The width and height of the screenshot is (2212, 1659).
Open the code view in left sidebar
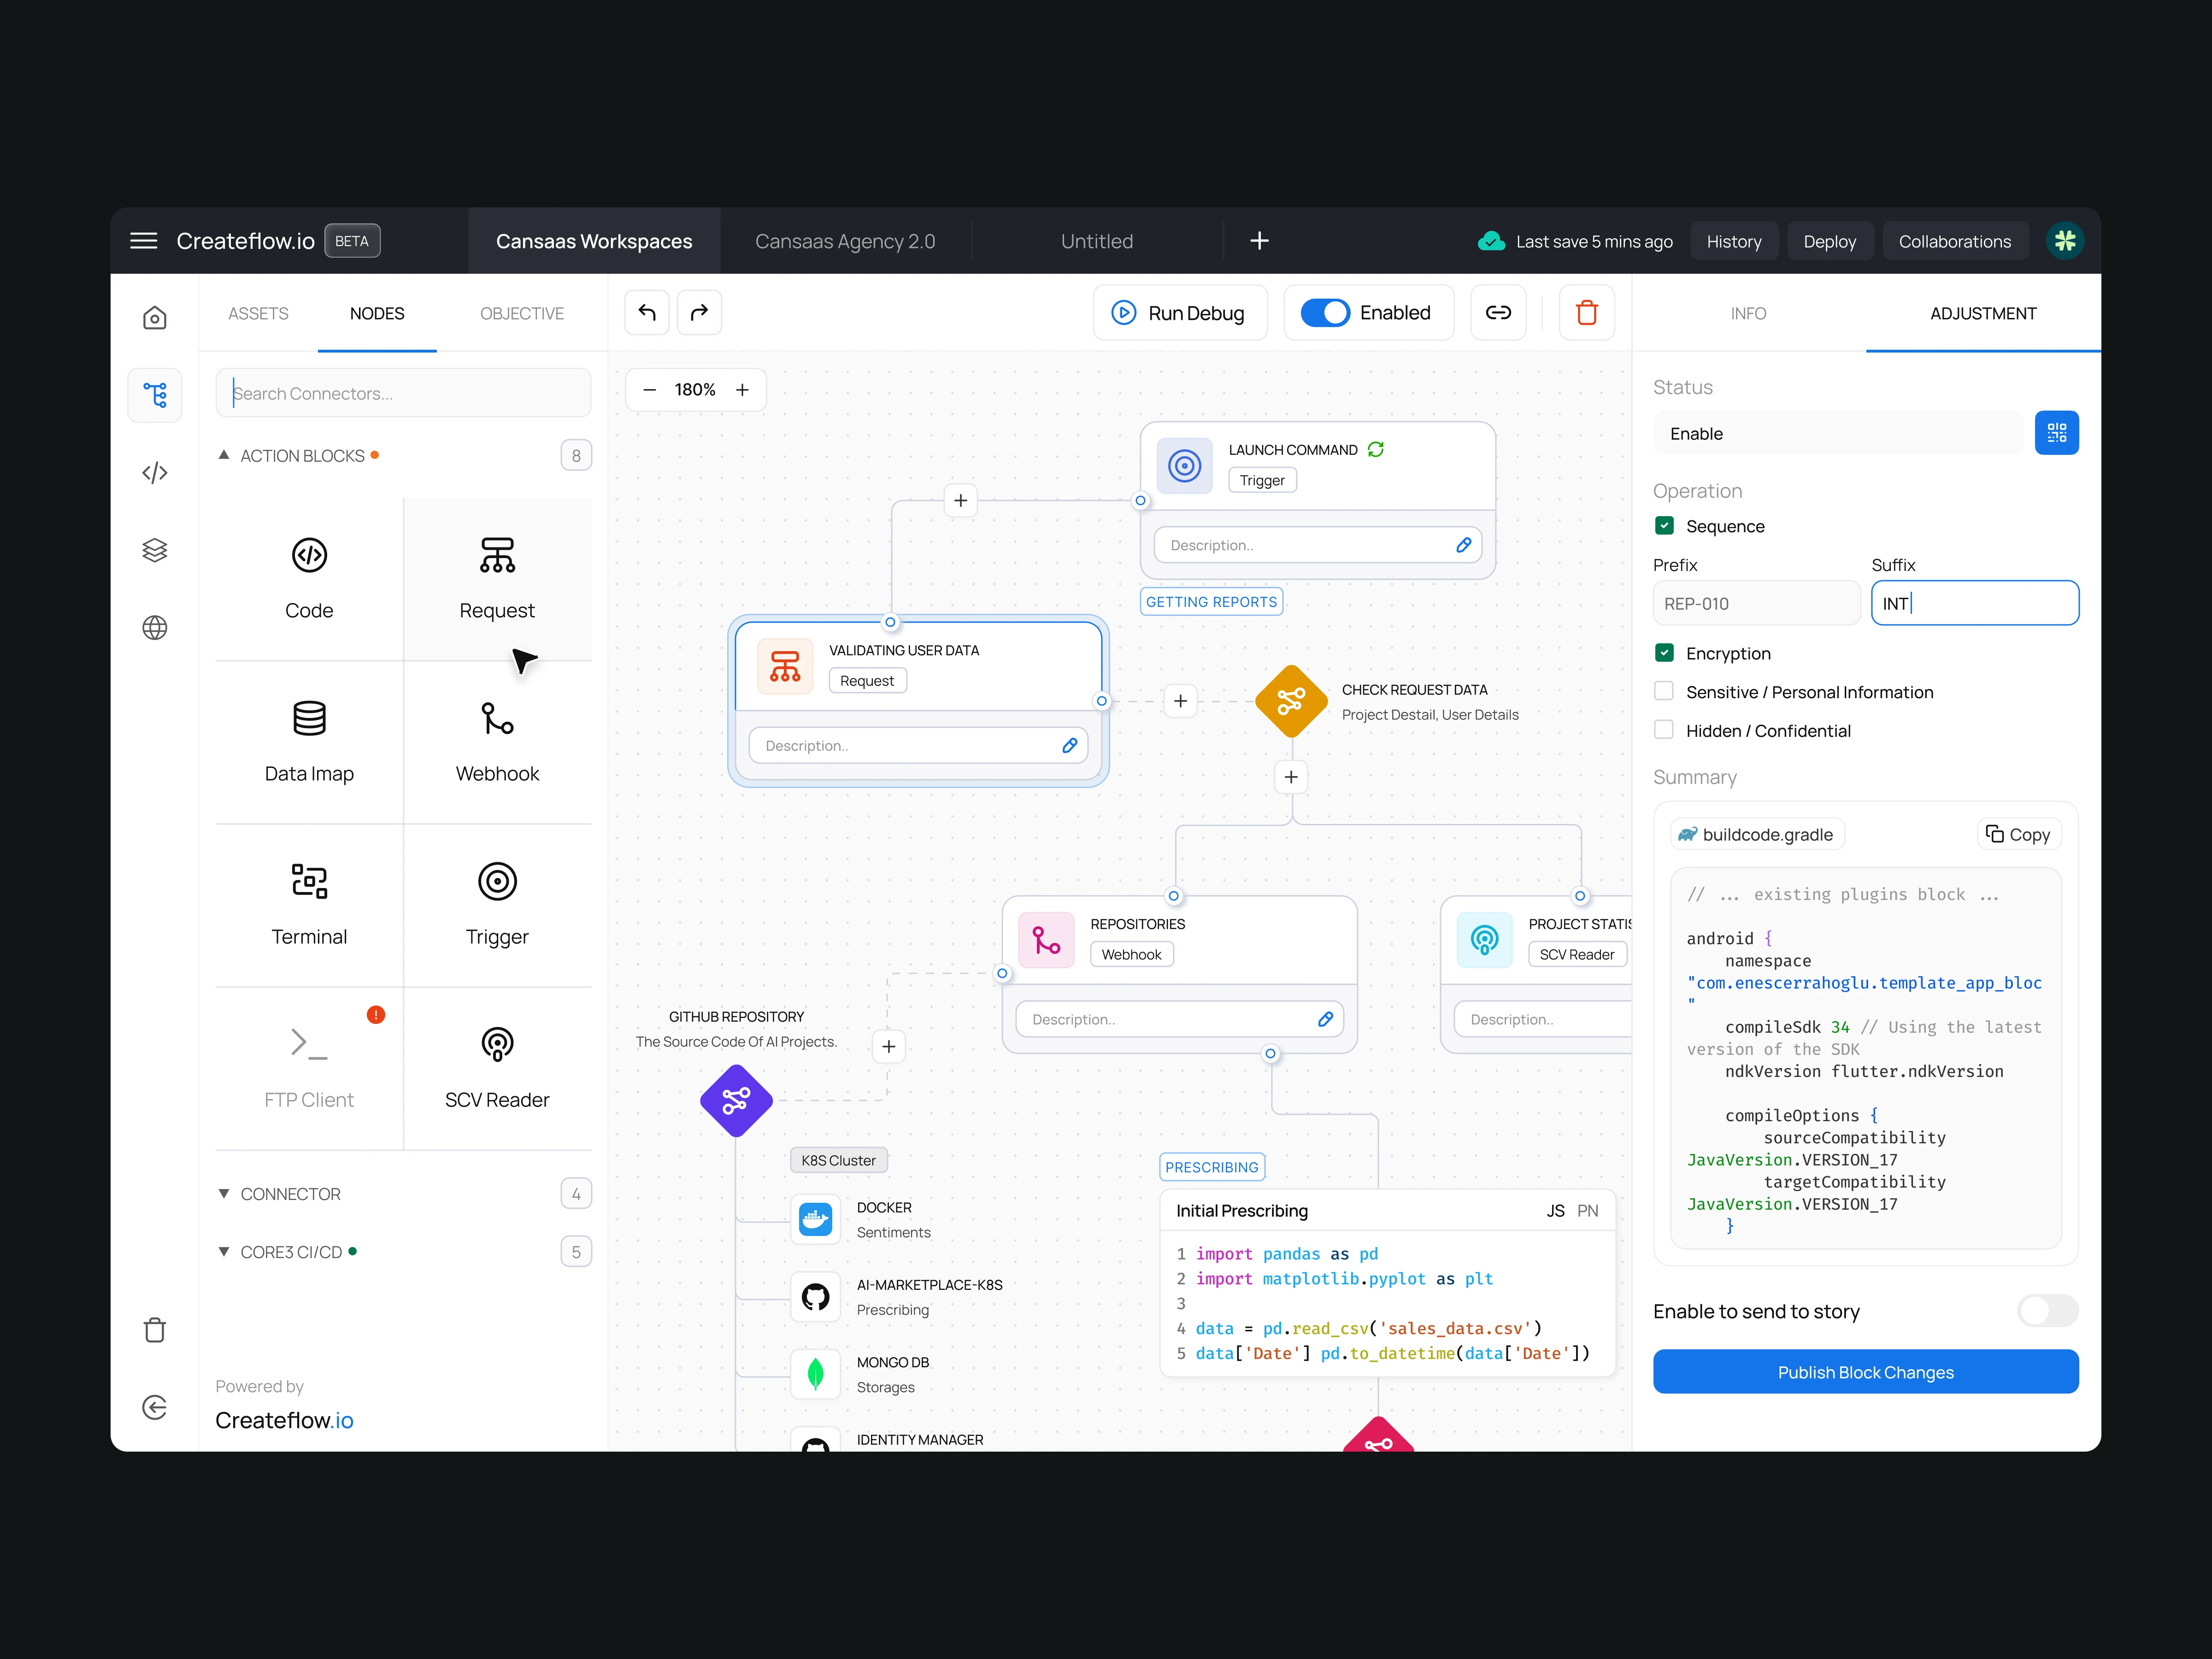155,473
